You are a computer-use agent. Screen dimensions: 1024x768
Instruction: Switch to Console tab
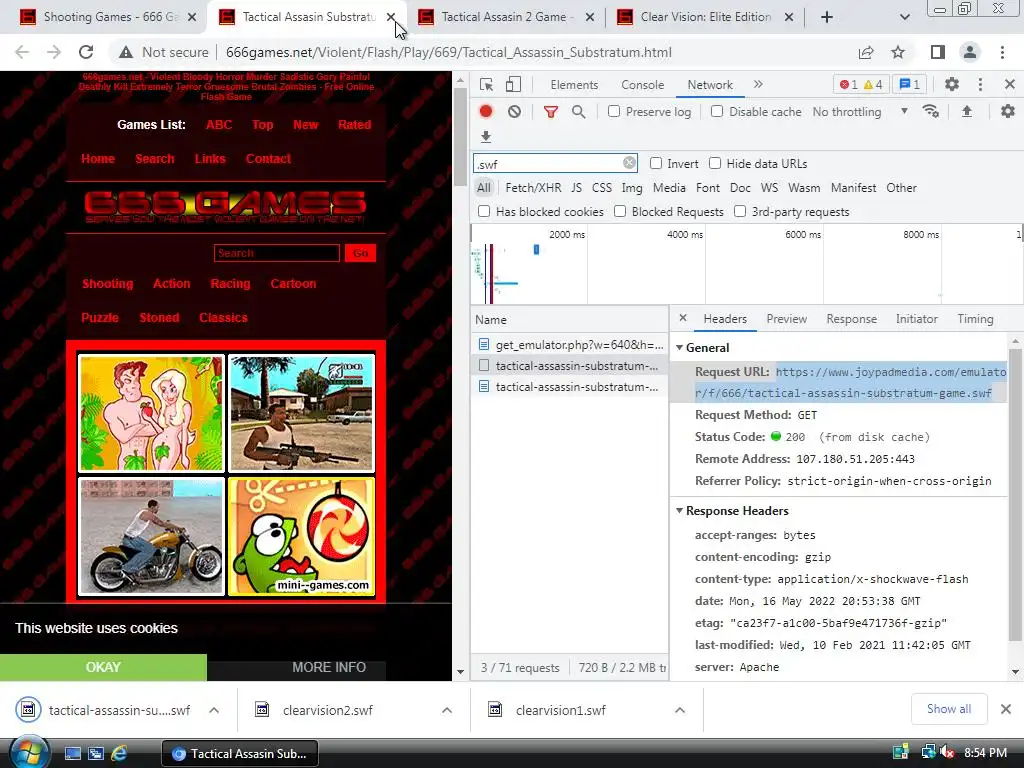click(643, 84)
